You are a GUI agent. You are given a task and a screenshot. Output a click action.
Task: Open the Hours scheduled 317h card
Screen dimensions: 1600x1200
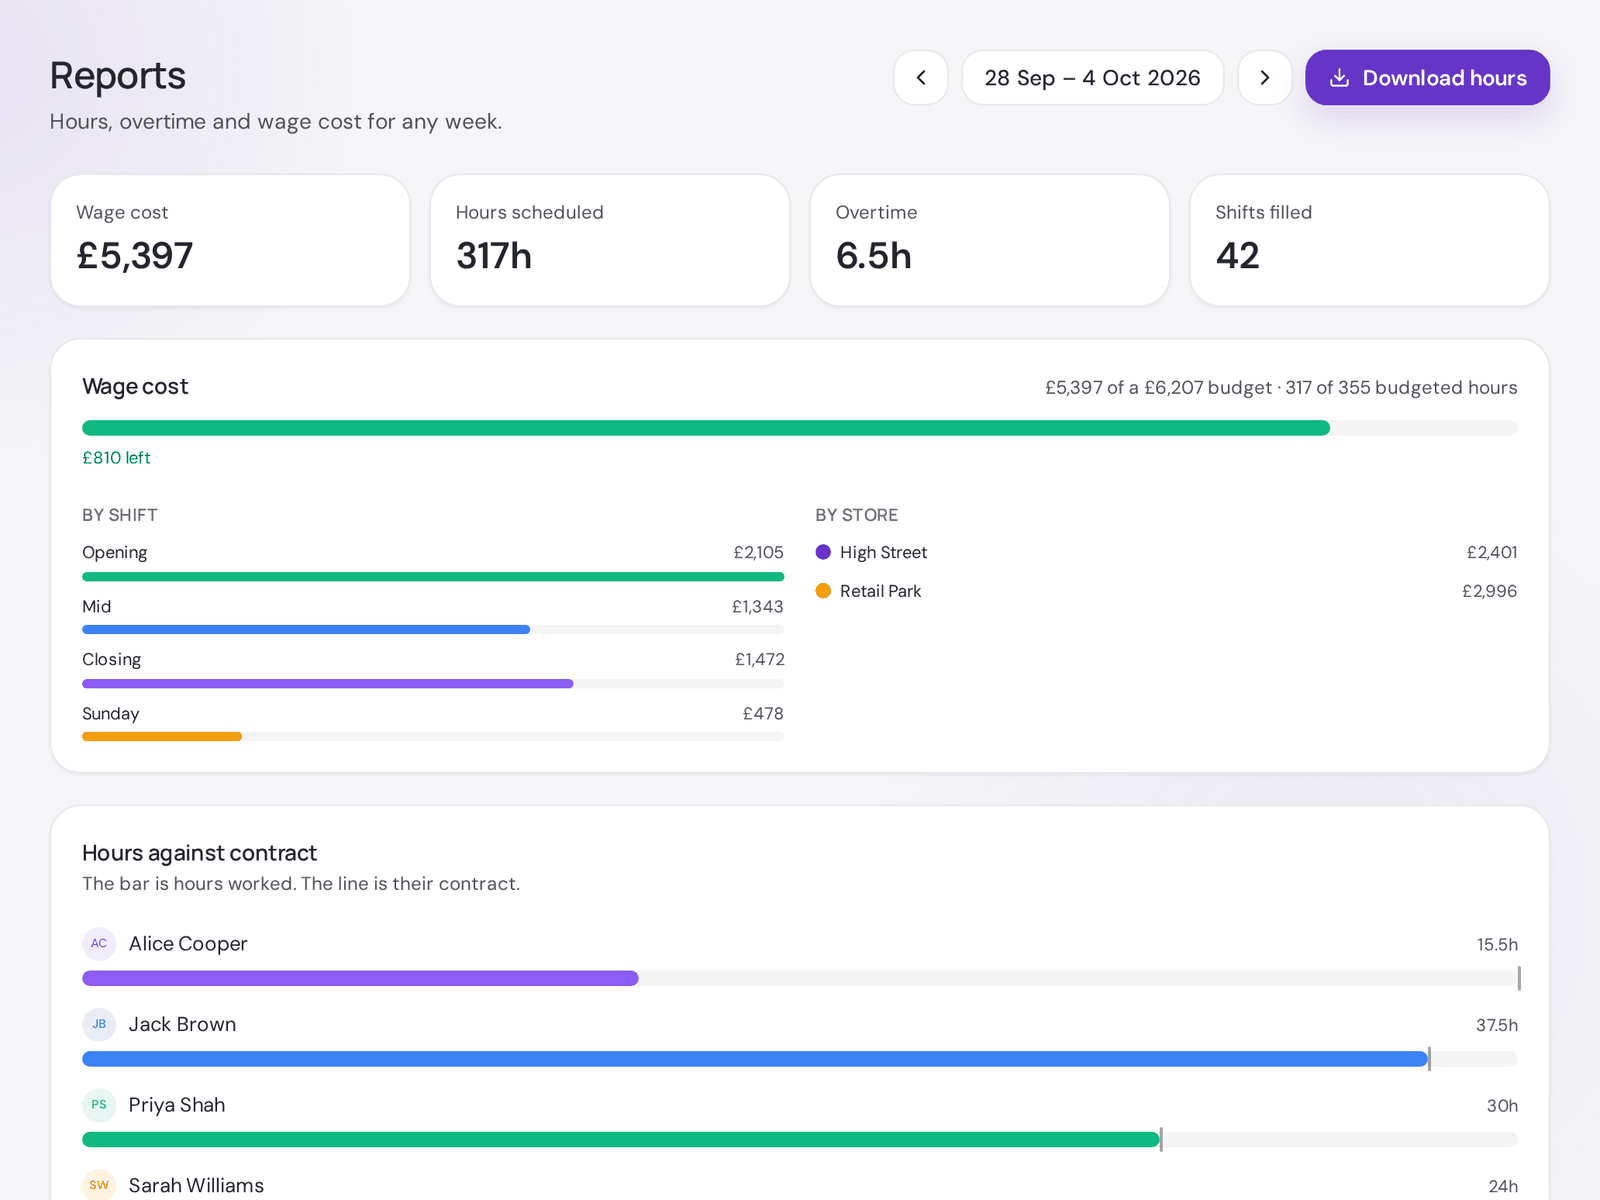click(610, 240)
